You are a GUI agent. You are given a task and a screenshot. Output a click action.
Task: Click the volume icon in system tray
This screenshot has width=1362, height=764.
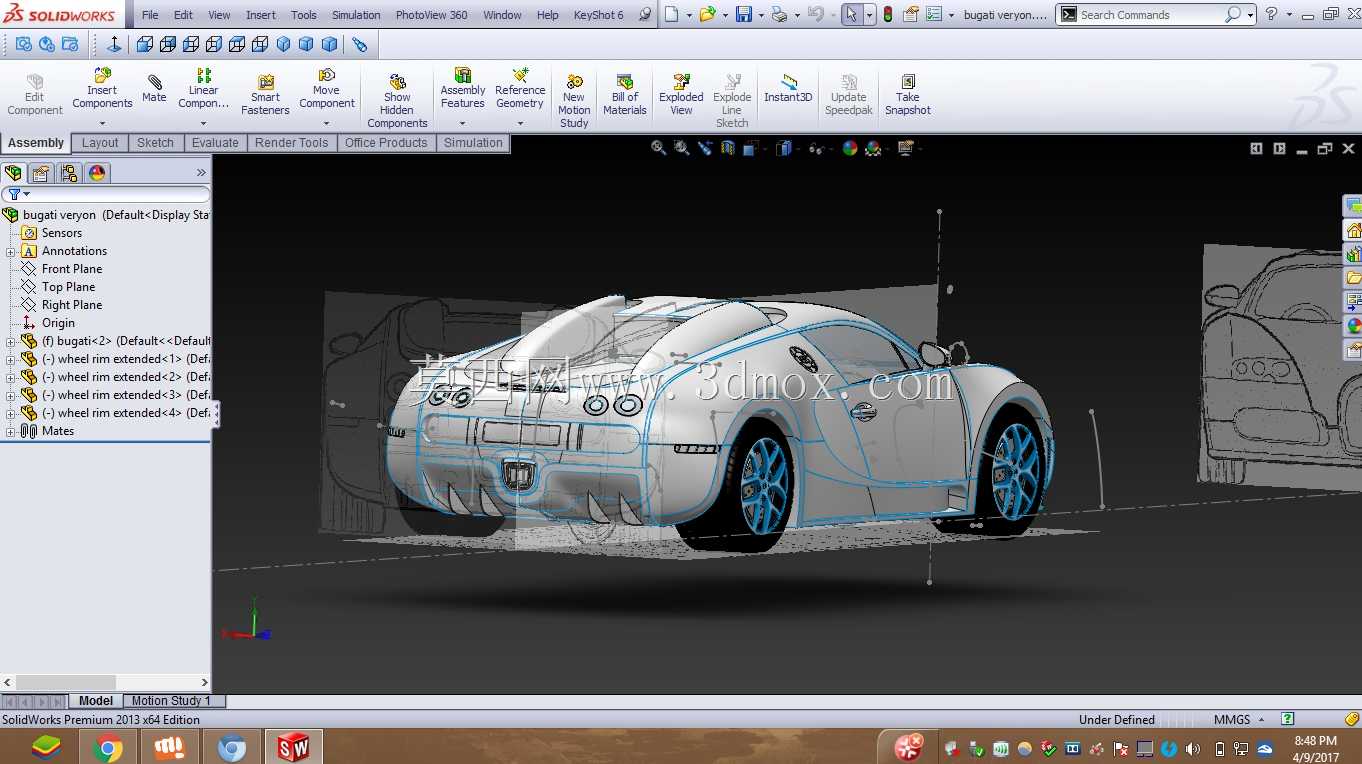click(x=1193, y=749)
